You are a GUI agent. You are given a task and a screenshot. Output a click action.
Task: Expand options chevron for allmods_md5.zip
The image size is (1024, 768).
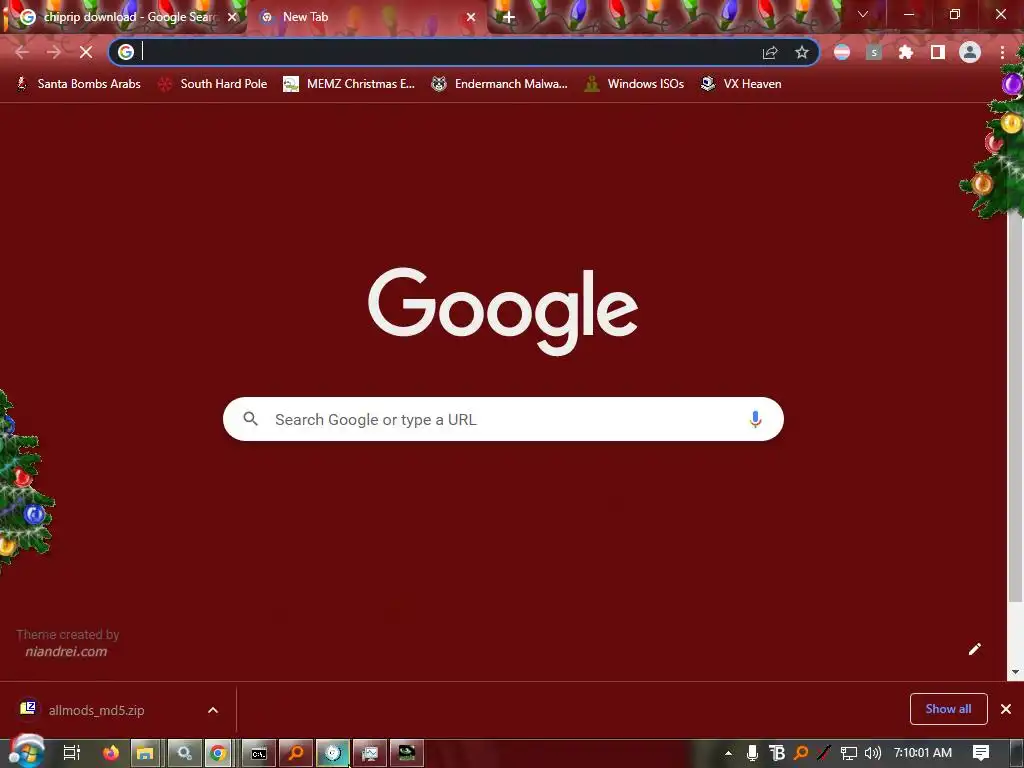(213, 710)
